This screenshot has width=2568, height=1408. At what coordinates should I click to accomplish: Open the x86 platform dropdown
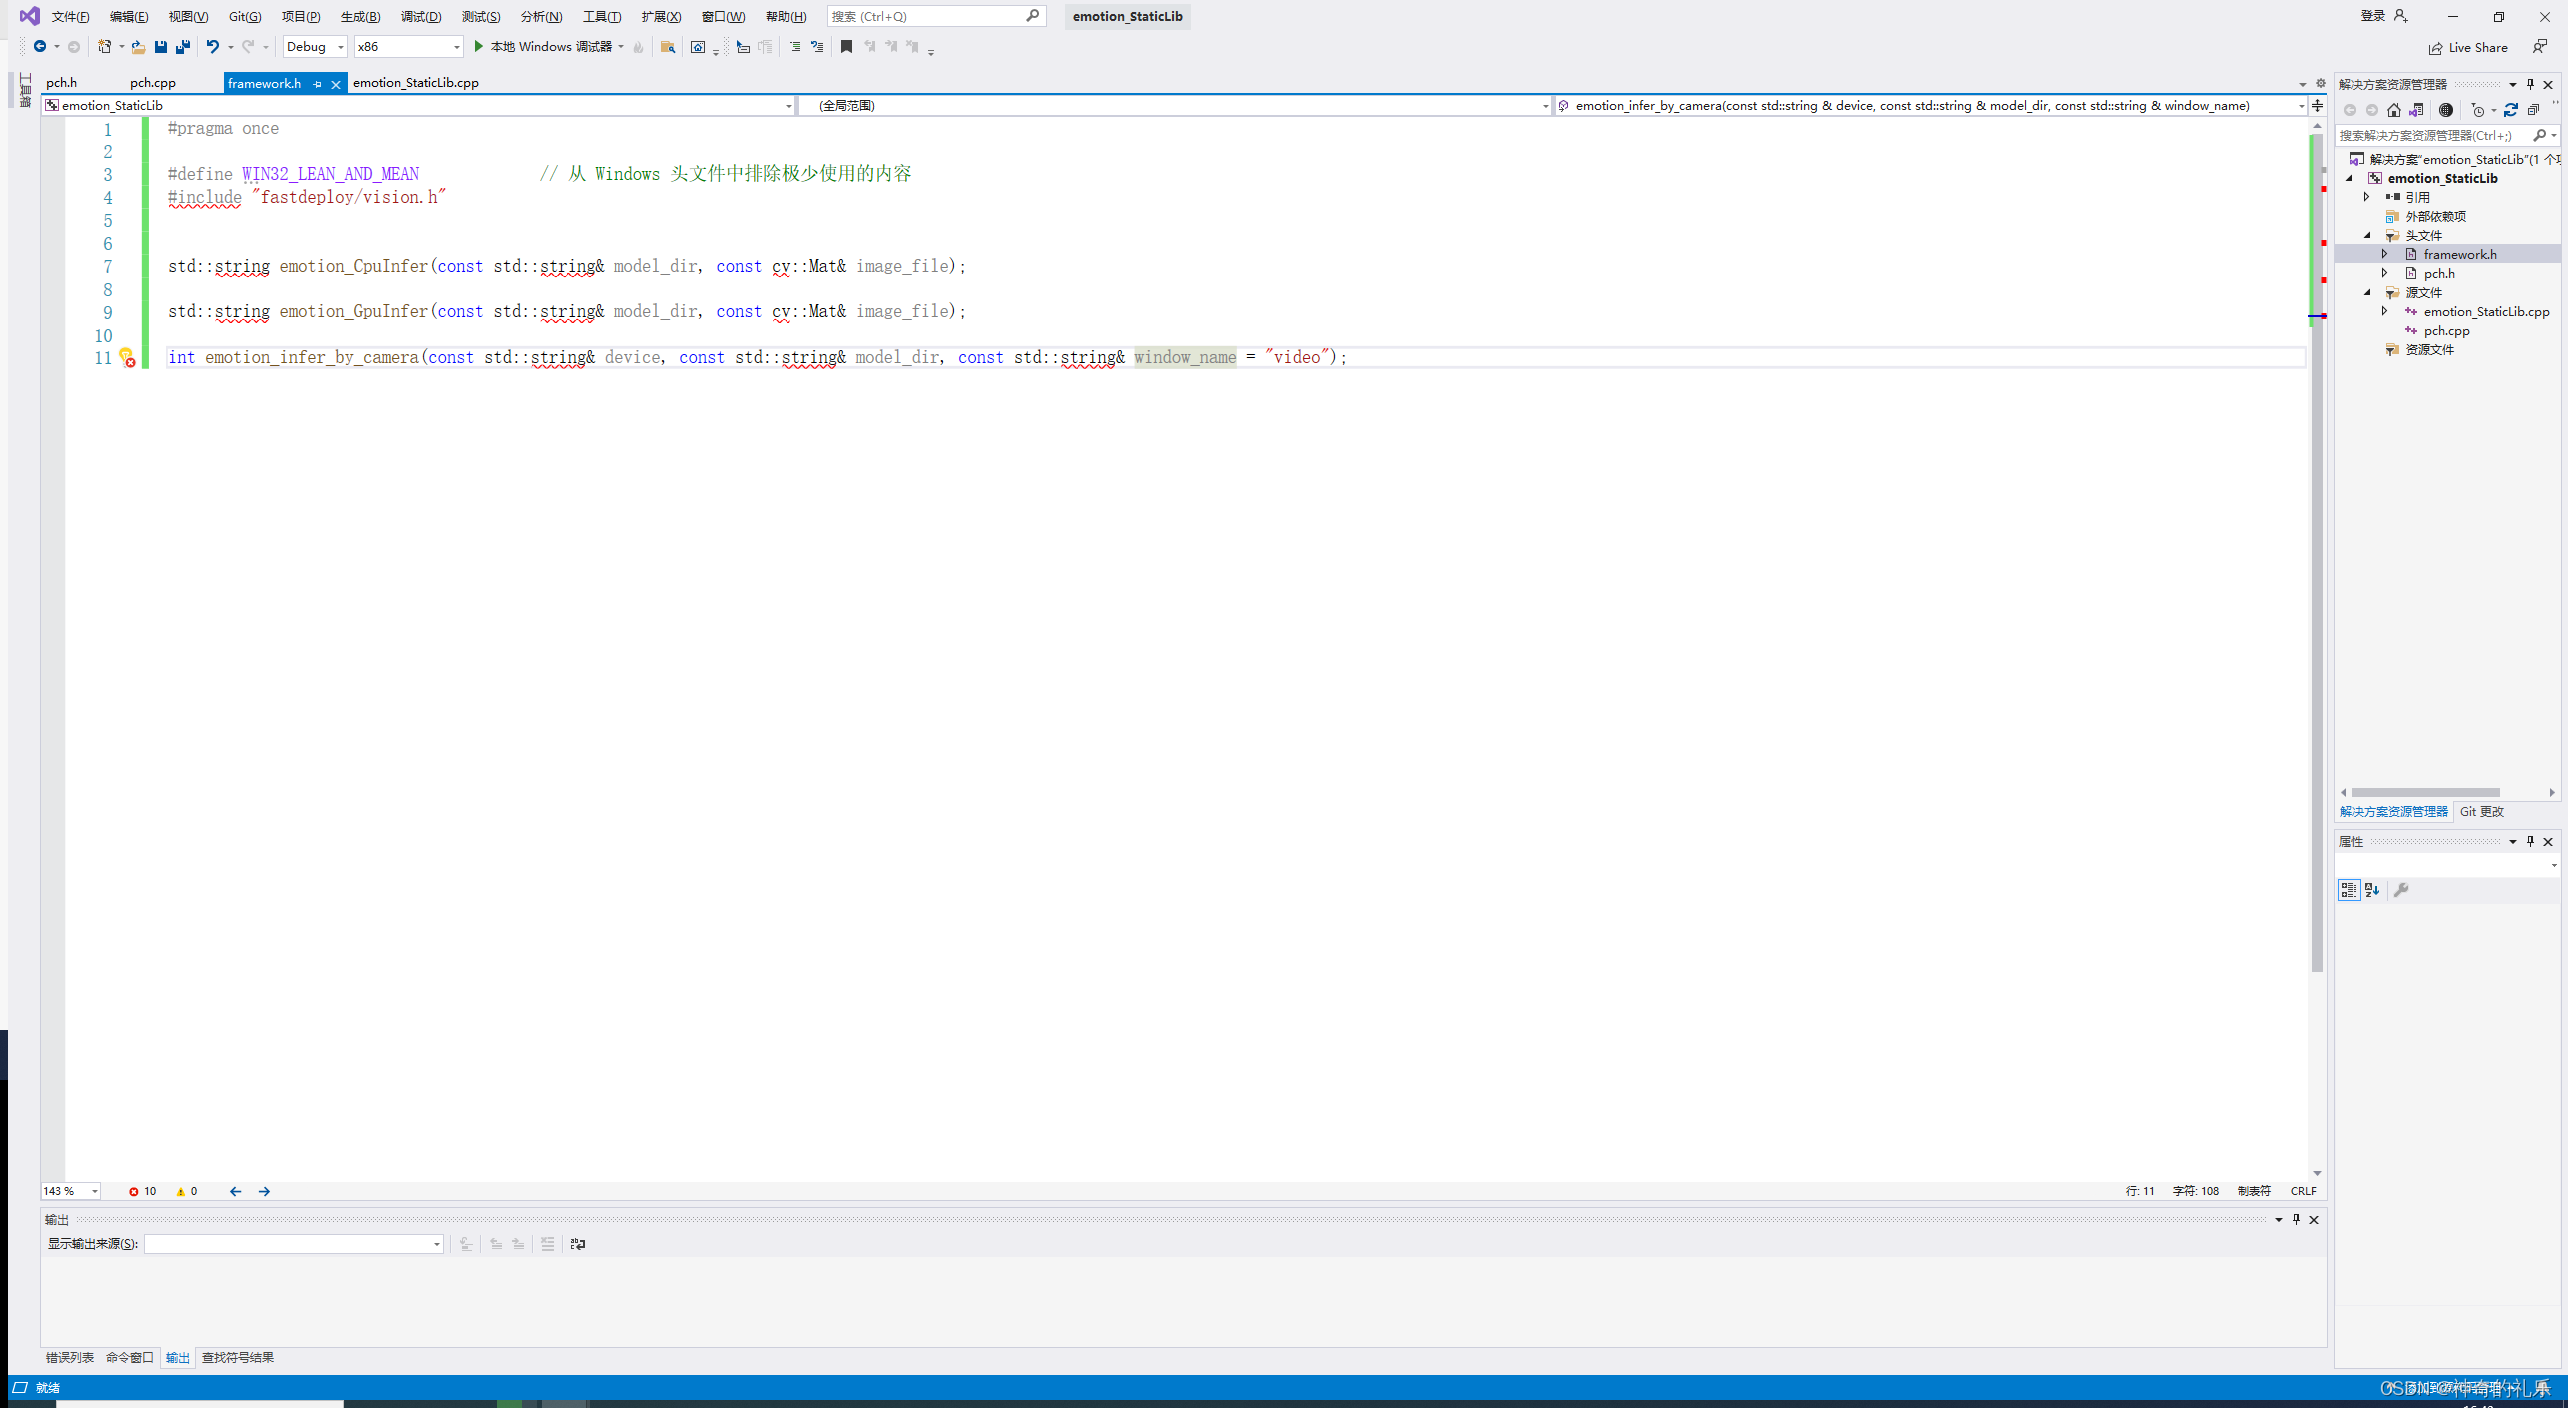[x=408, y=46]
